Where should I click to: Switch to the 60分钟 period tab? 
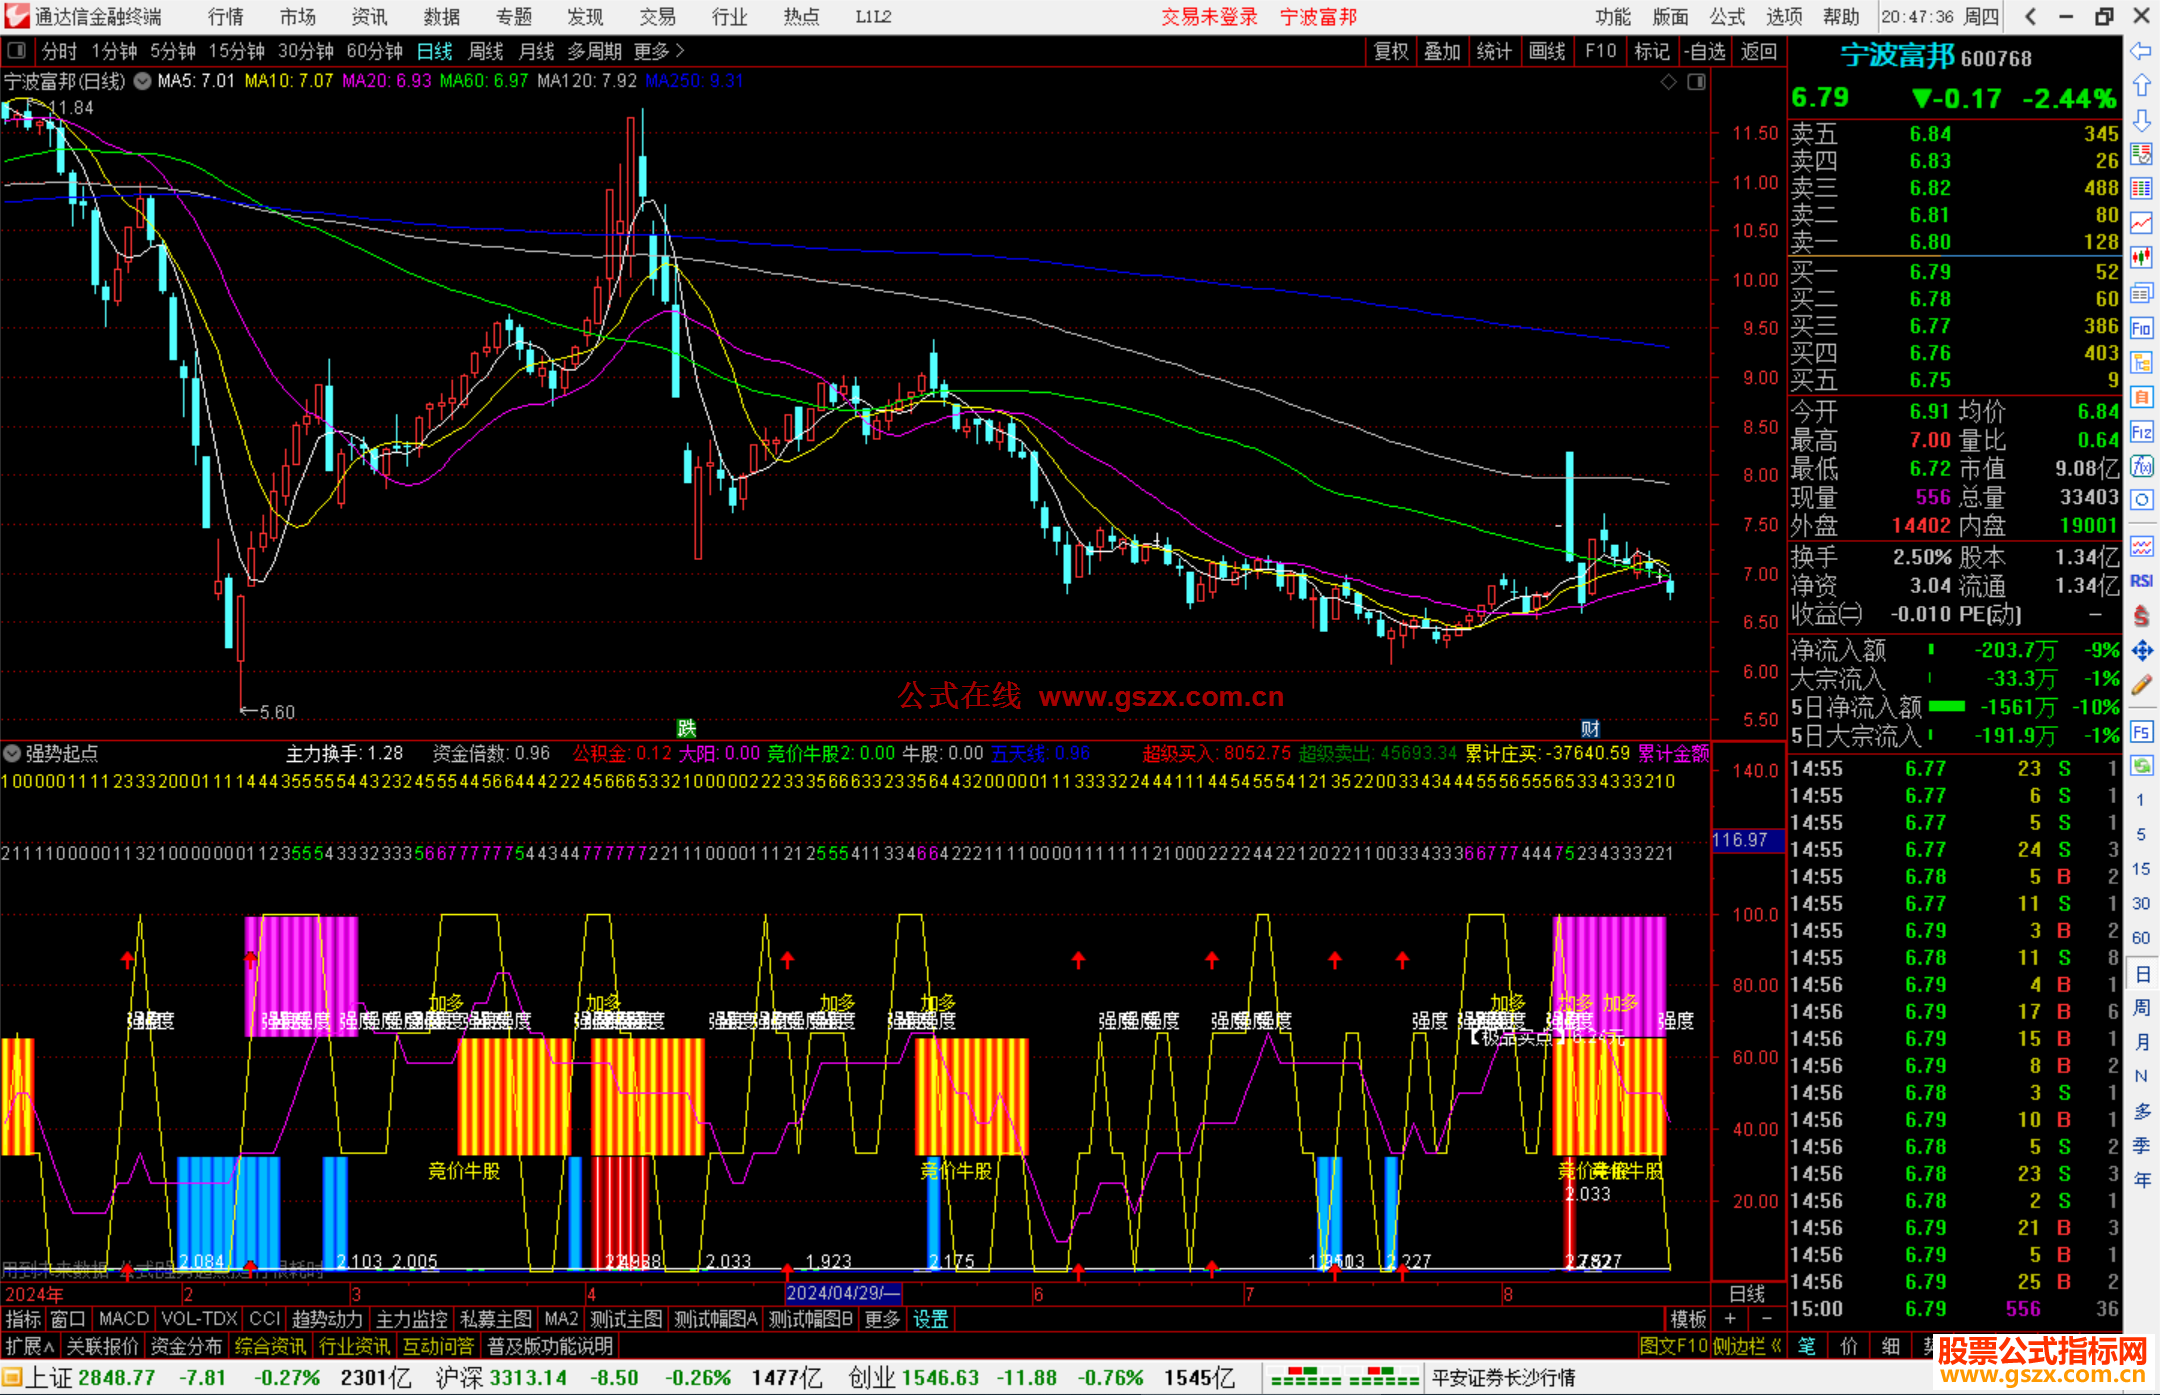[x=374, y=51]
